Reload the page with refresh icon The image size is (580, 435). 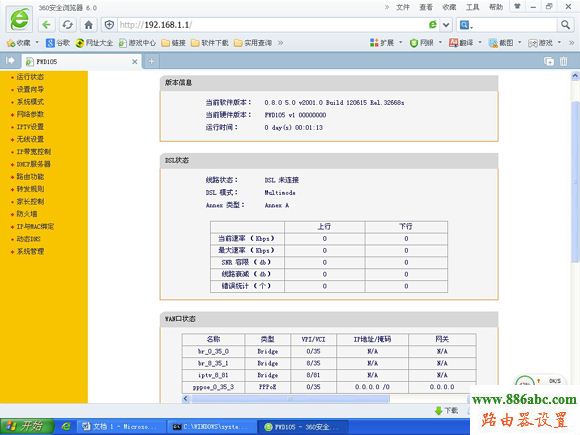click(67, 25)
